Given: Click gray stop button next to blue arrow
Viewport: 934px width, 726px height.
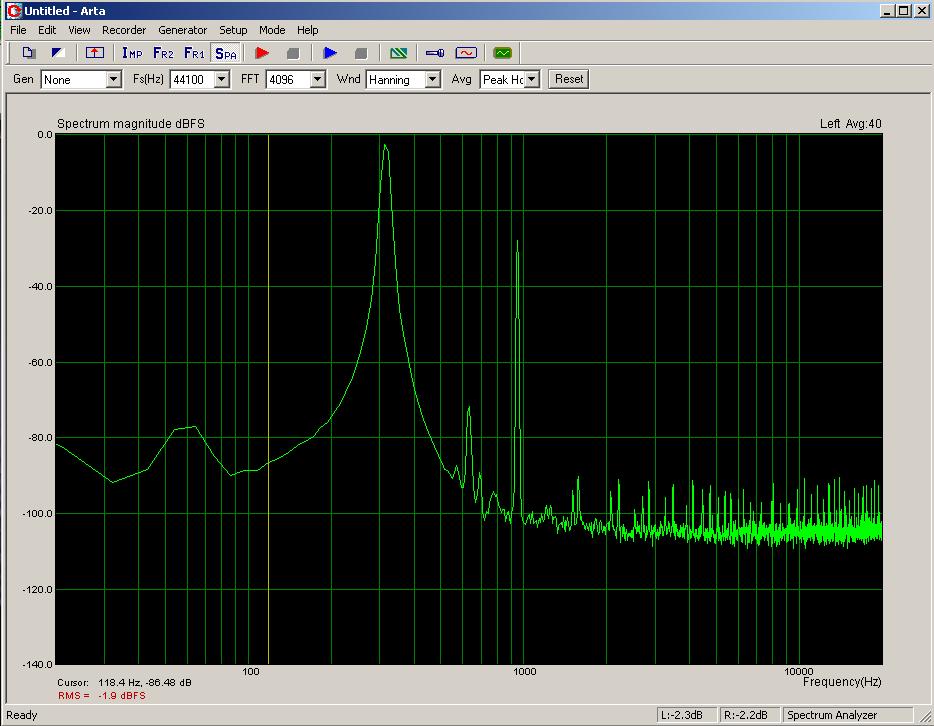Looking at the screenshot, I should tap(360, 54).
